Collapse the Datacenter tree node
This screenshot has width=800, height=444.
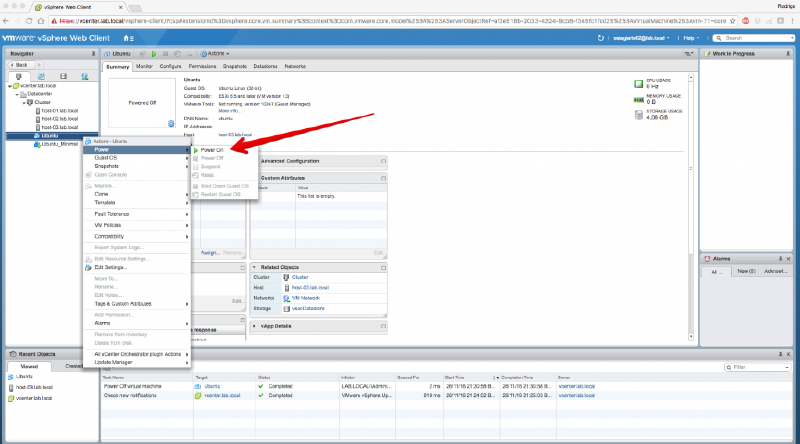point(17,94)
